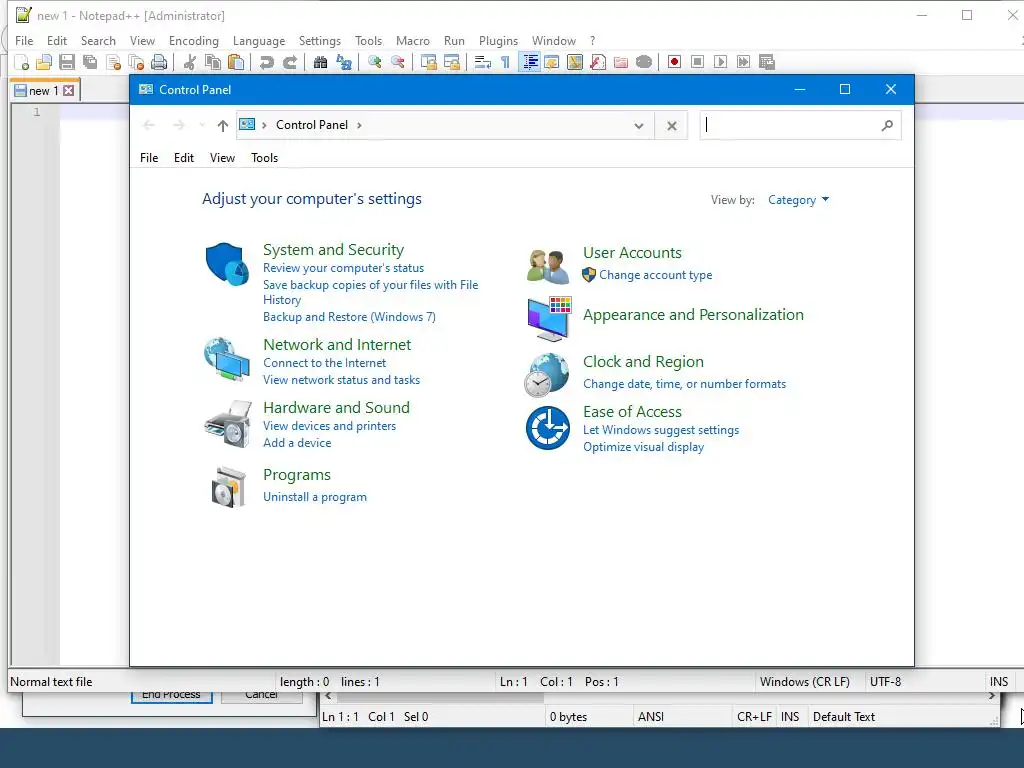Open the Control Panel Edit menu

coord(184,157)
